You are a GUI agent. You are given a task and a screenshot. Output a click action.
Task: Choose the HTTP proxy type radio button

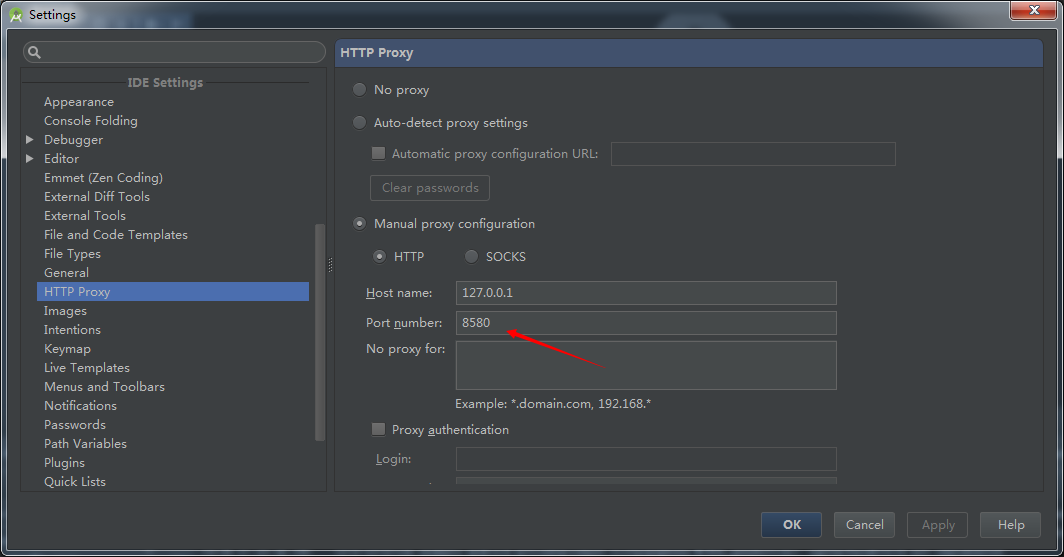(379, 256)
